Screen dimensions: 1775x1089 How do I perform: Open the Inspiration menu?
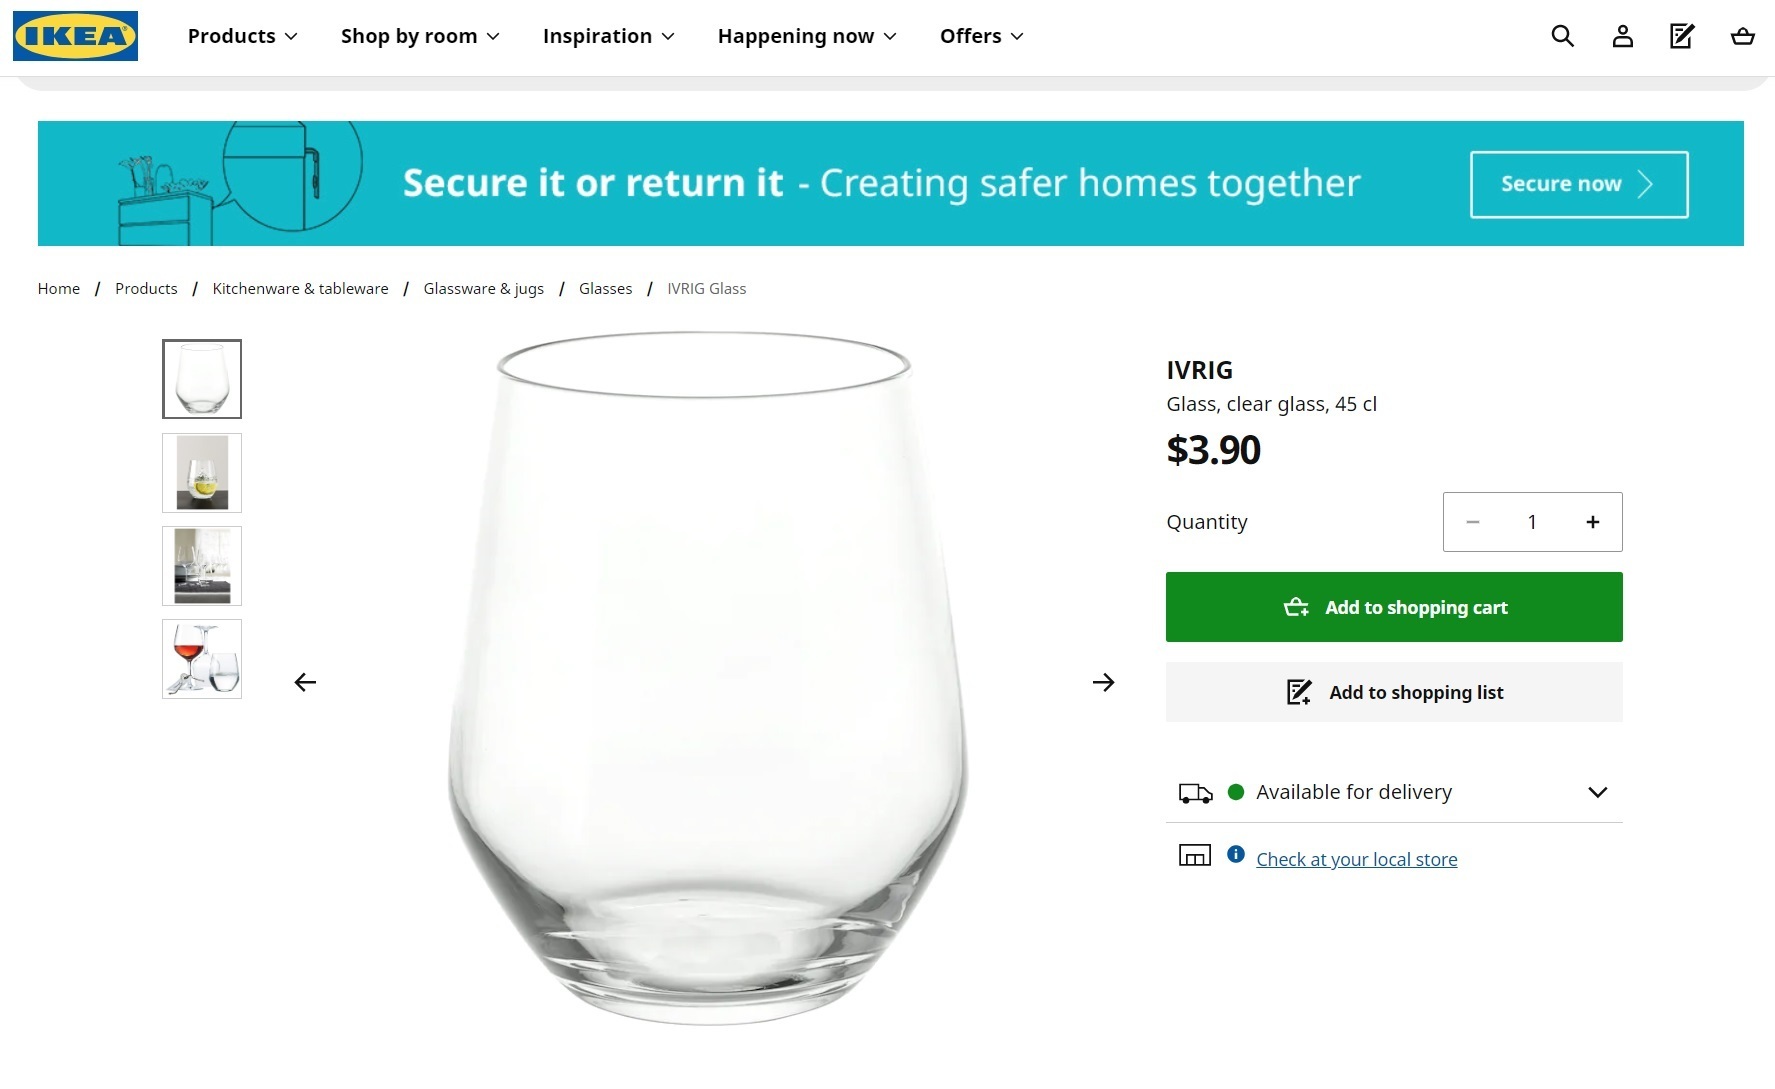pyautogui.click(x=608, y=36)
